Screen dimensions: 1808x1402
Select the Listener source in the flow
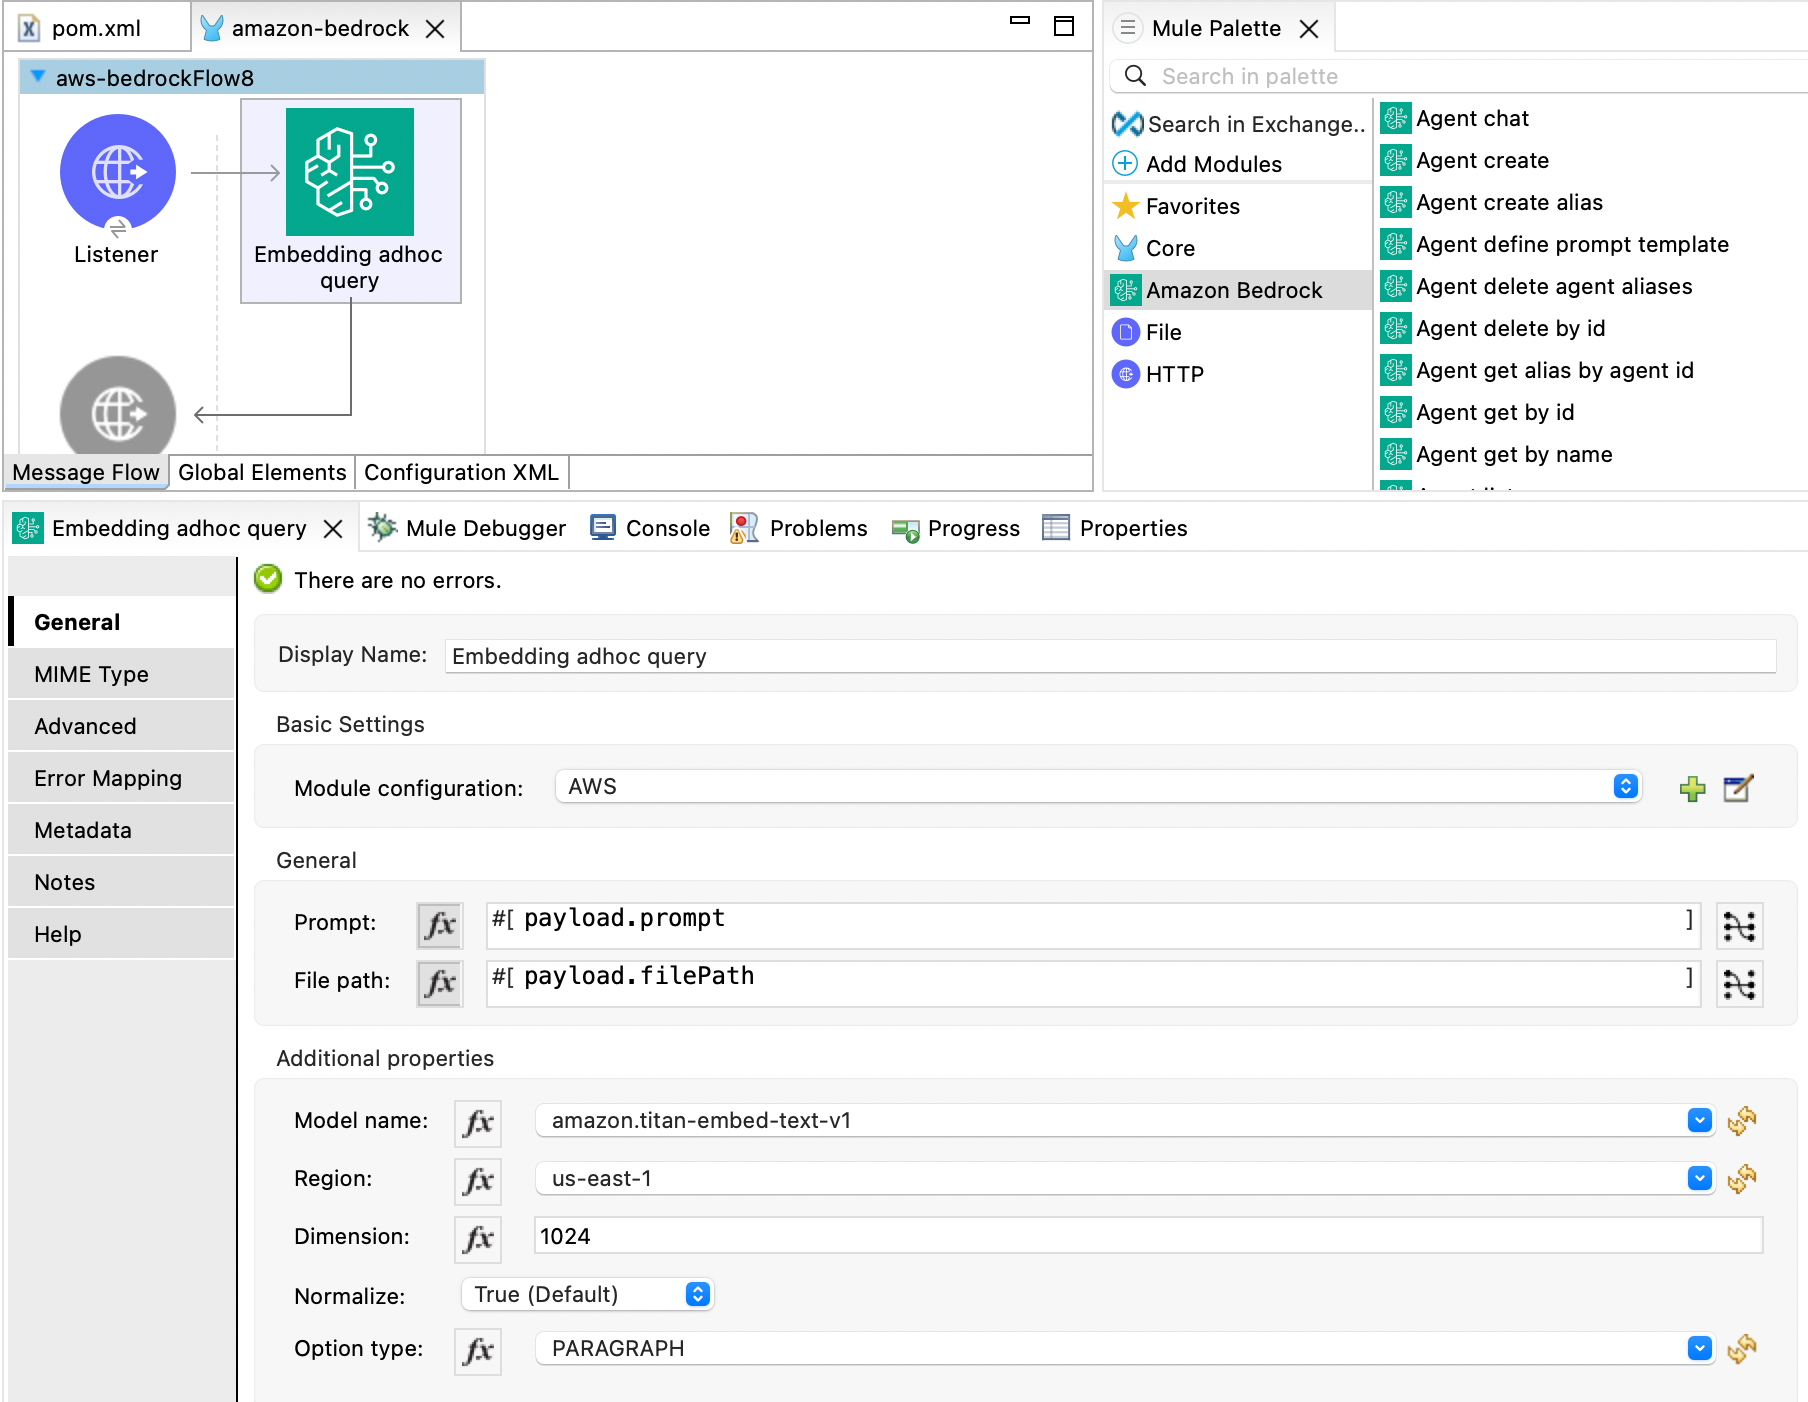[118, 172]
